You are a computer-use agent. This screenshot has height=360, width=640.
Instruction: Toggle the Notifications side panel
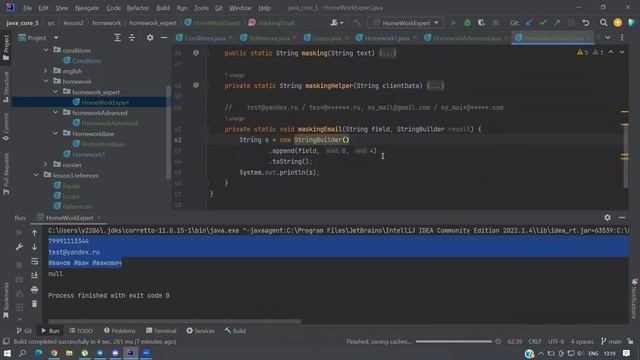(634, 299)
